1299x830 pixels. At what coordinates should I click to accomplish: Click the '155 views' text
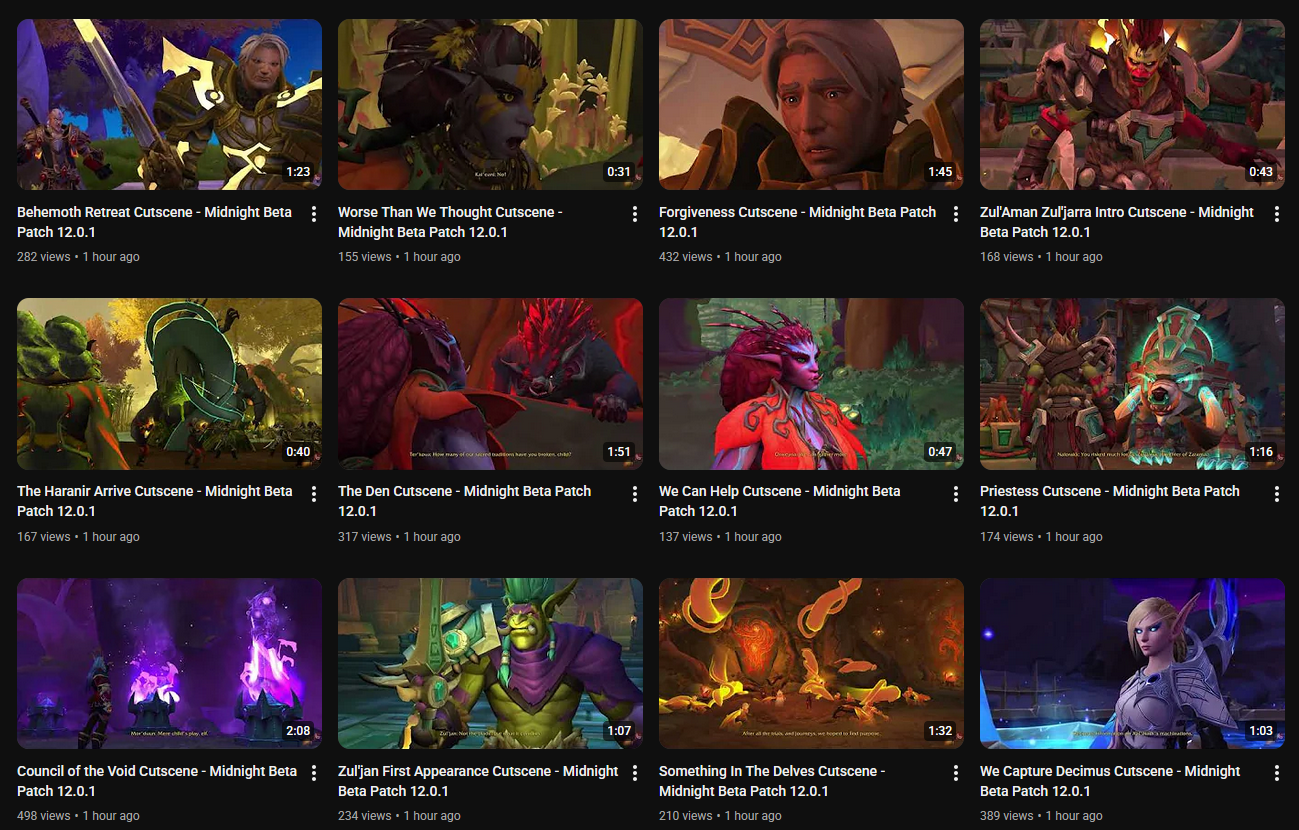[365, 257]
